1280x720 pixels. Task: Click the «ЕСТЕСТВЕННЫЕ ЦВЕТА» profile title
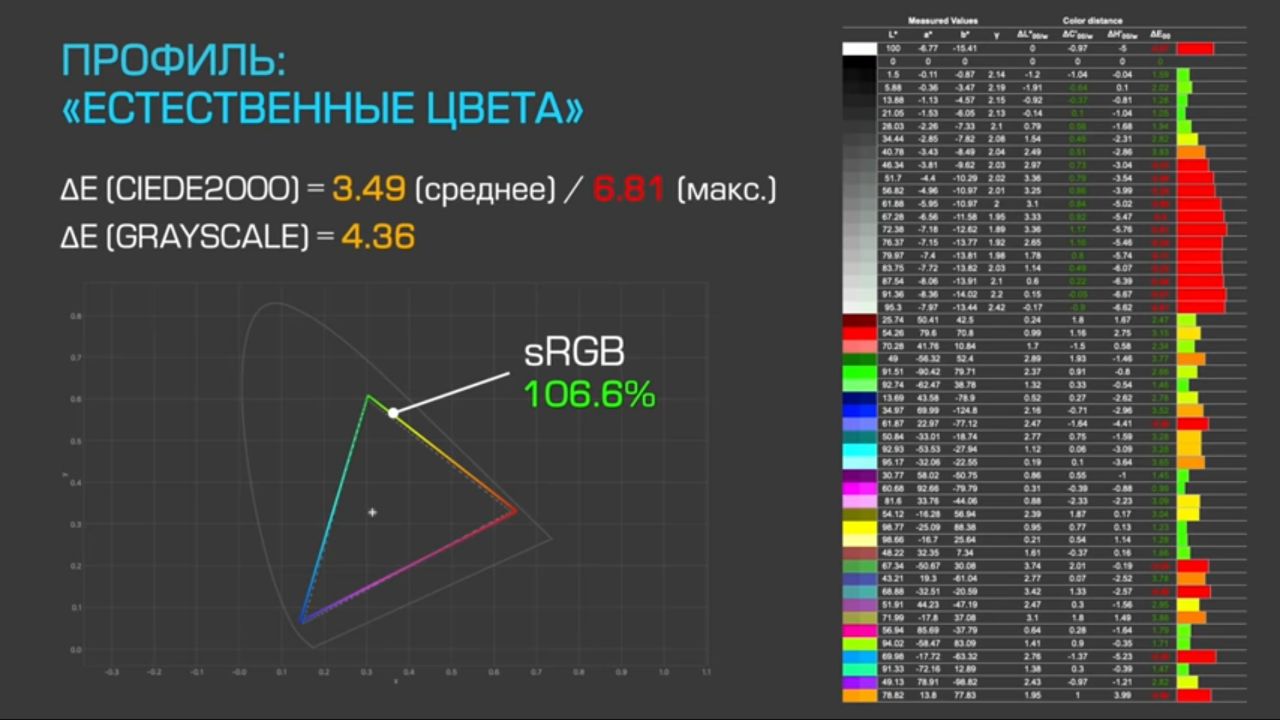324,109
